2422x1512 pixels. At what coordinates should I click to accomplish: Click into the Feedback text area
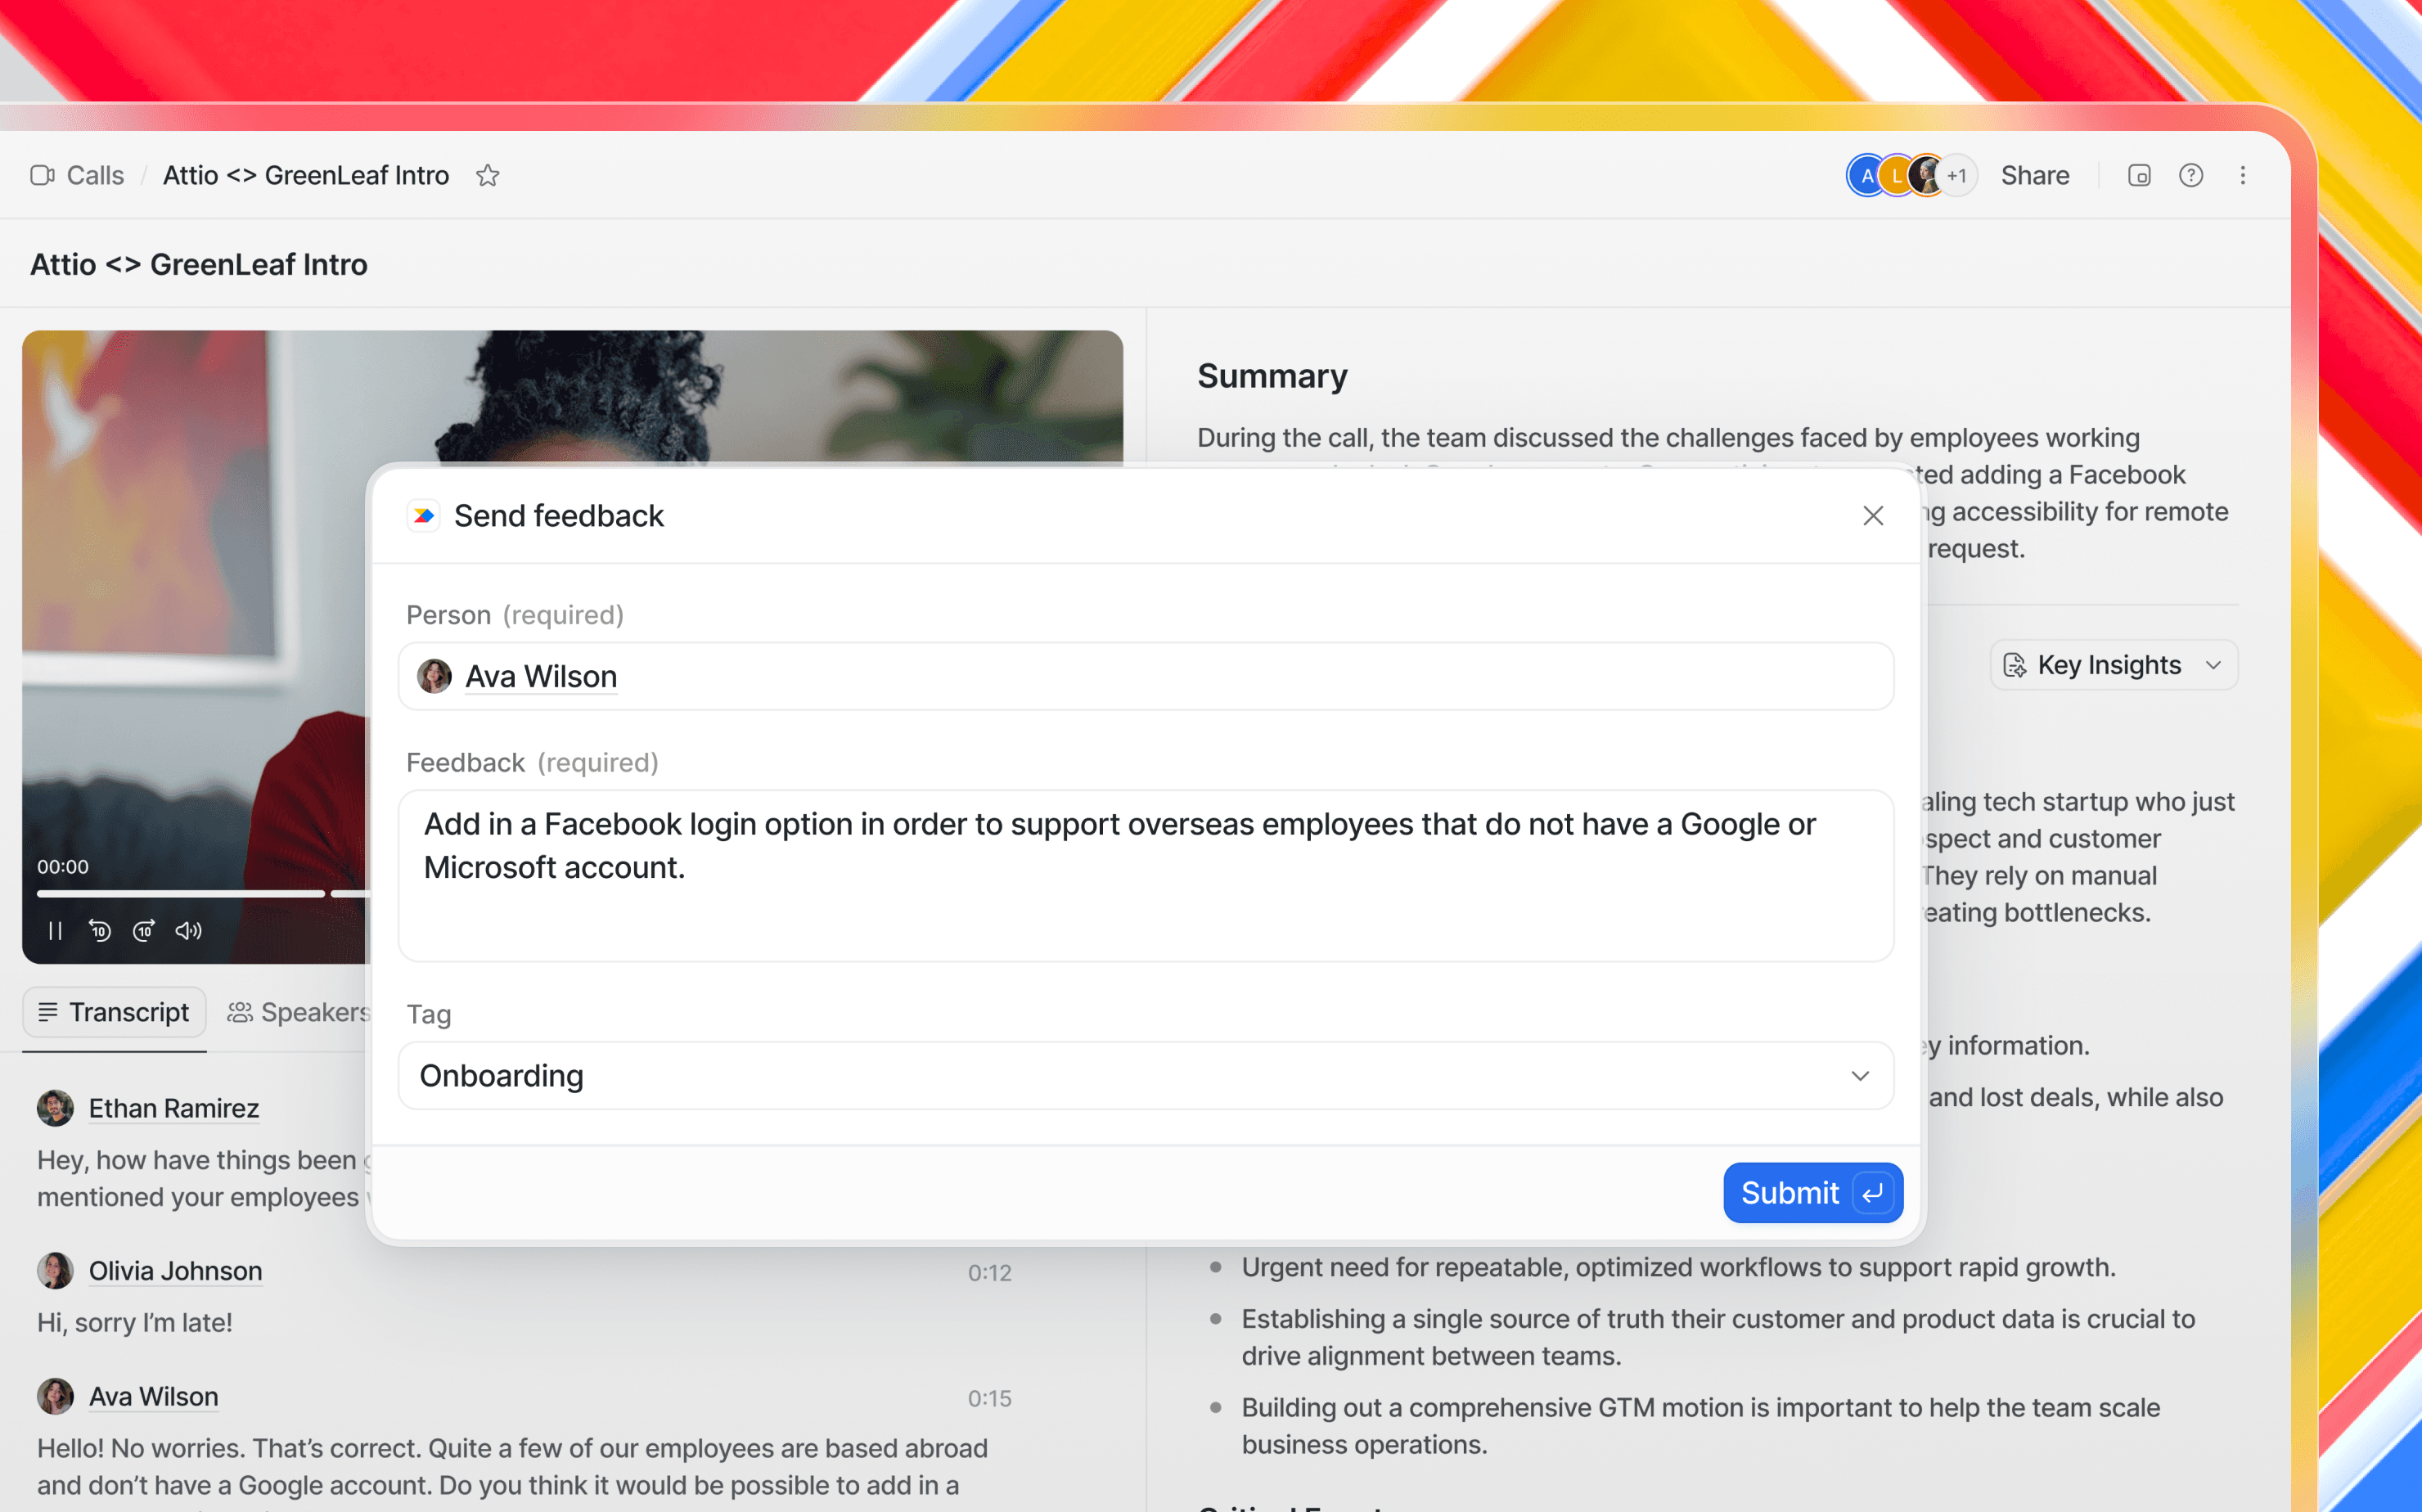click(x=1145, y=876)
